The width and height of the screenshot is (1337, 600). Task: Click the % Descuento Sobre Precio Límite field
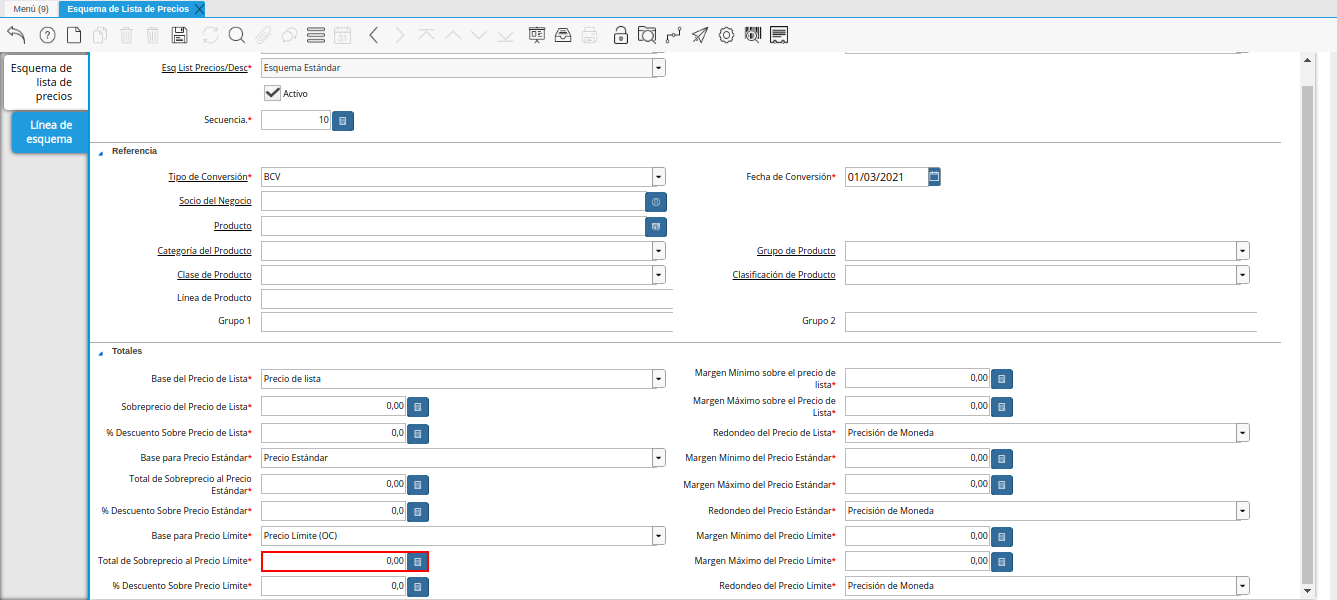(334, 587)
